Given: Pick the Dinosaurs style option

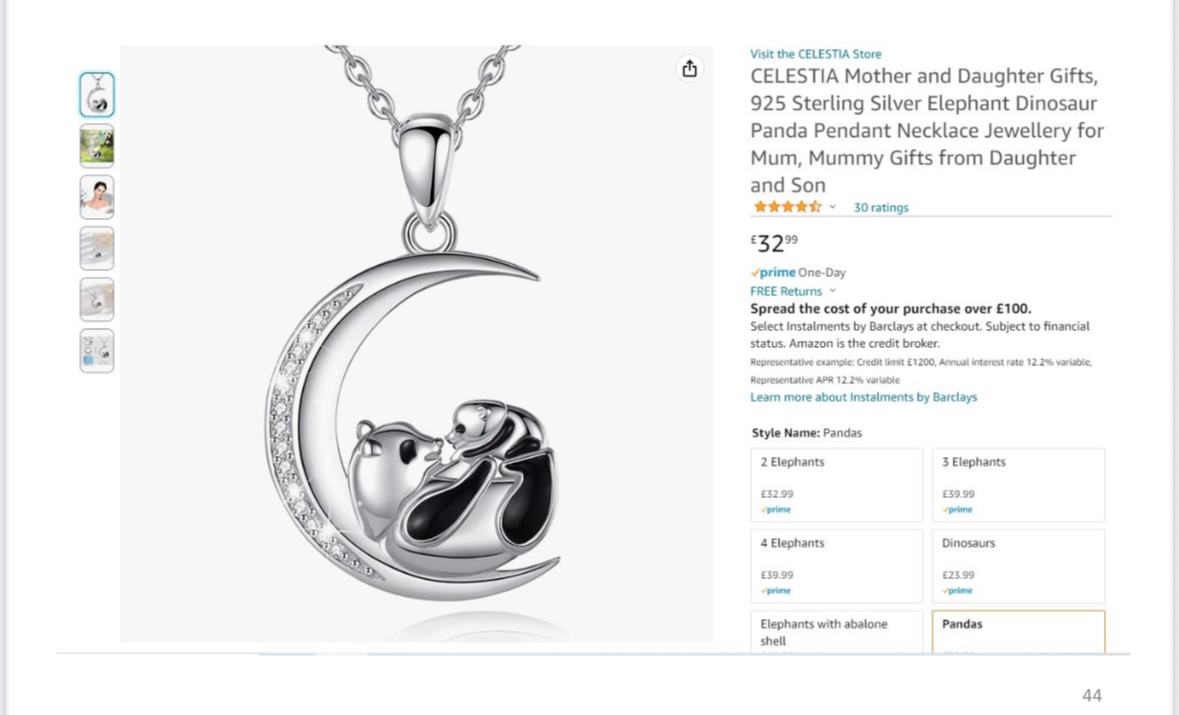Looking at the screenshot, I should point(1018,566).
